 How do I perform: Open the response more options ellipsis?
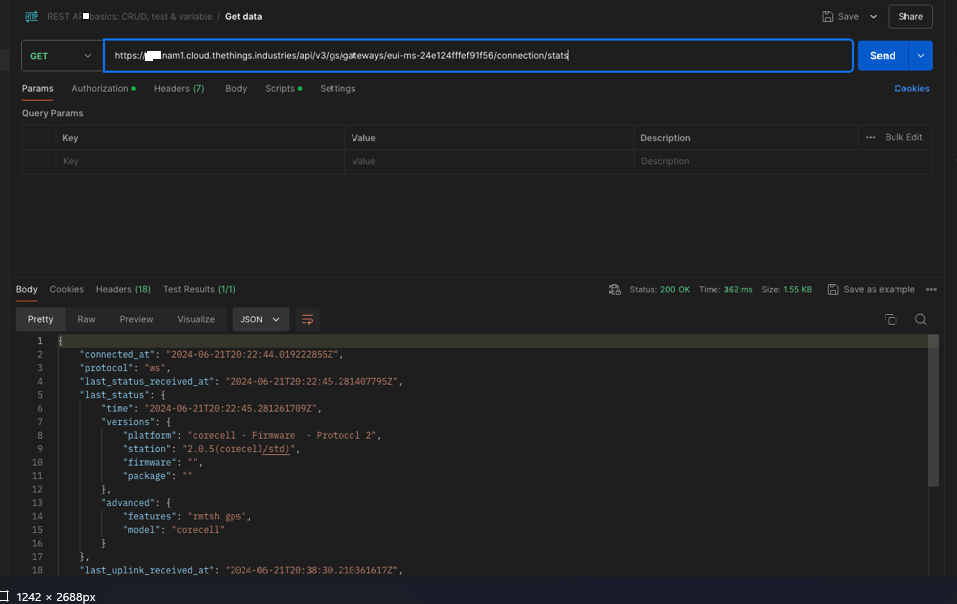click(931, 289)
